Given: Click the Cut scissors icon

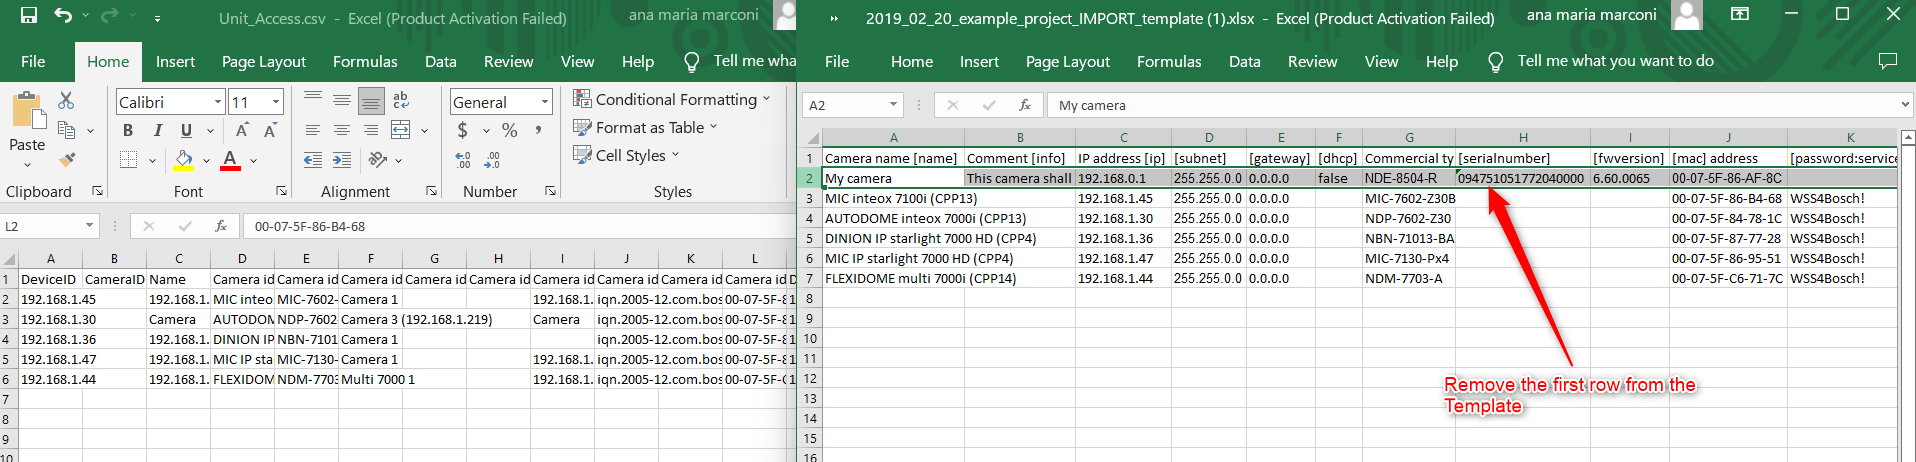Looking at the screenshot, I should tap(66, 101).
